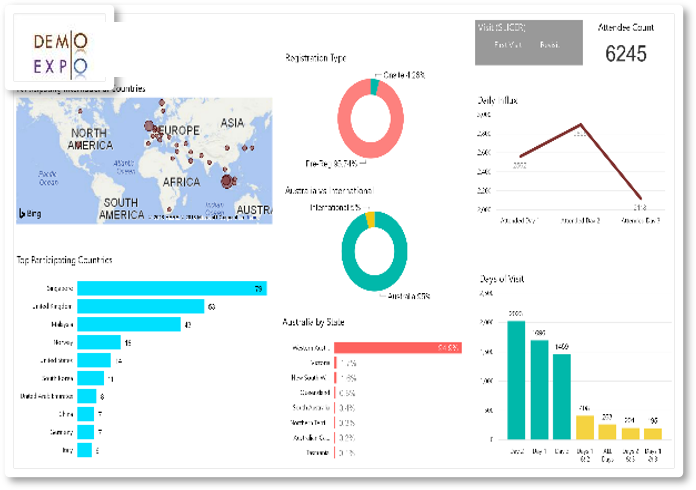Click the Norway bar in countries chart
Viewport: 696px width, 490px height.
tap(98, 342)
